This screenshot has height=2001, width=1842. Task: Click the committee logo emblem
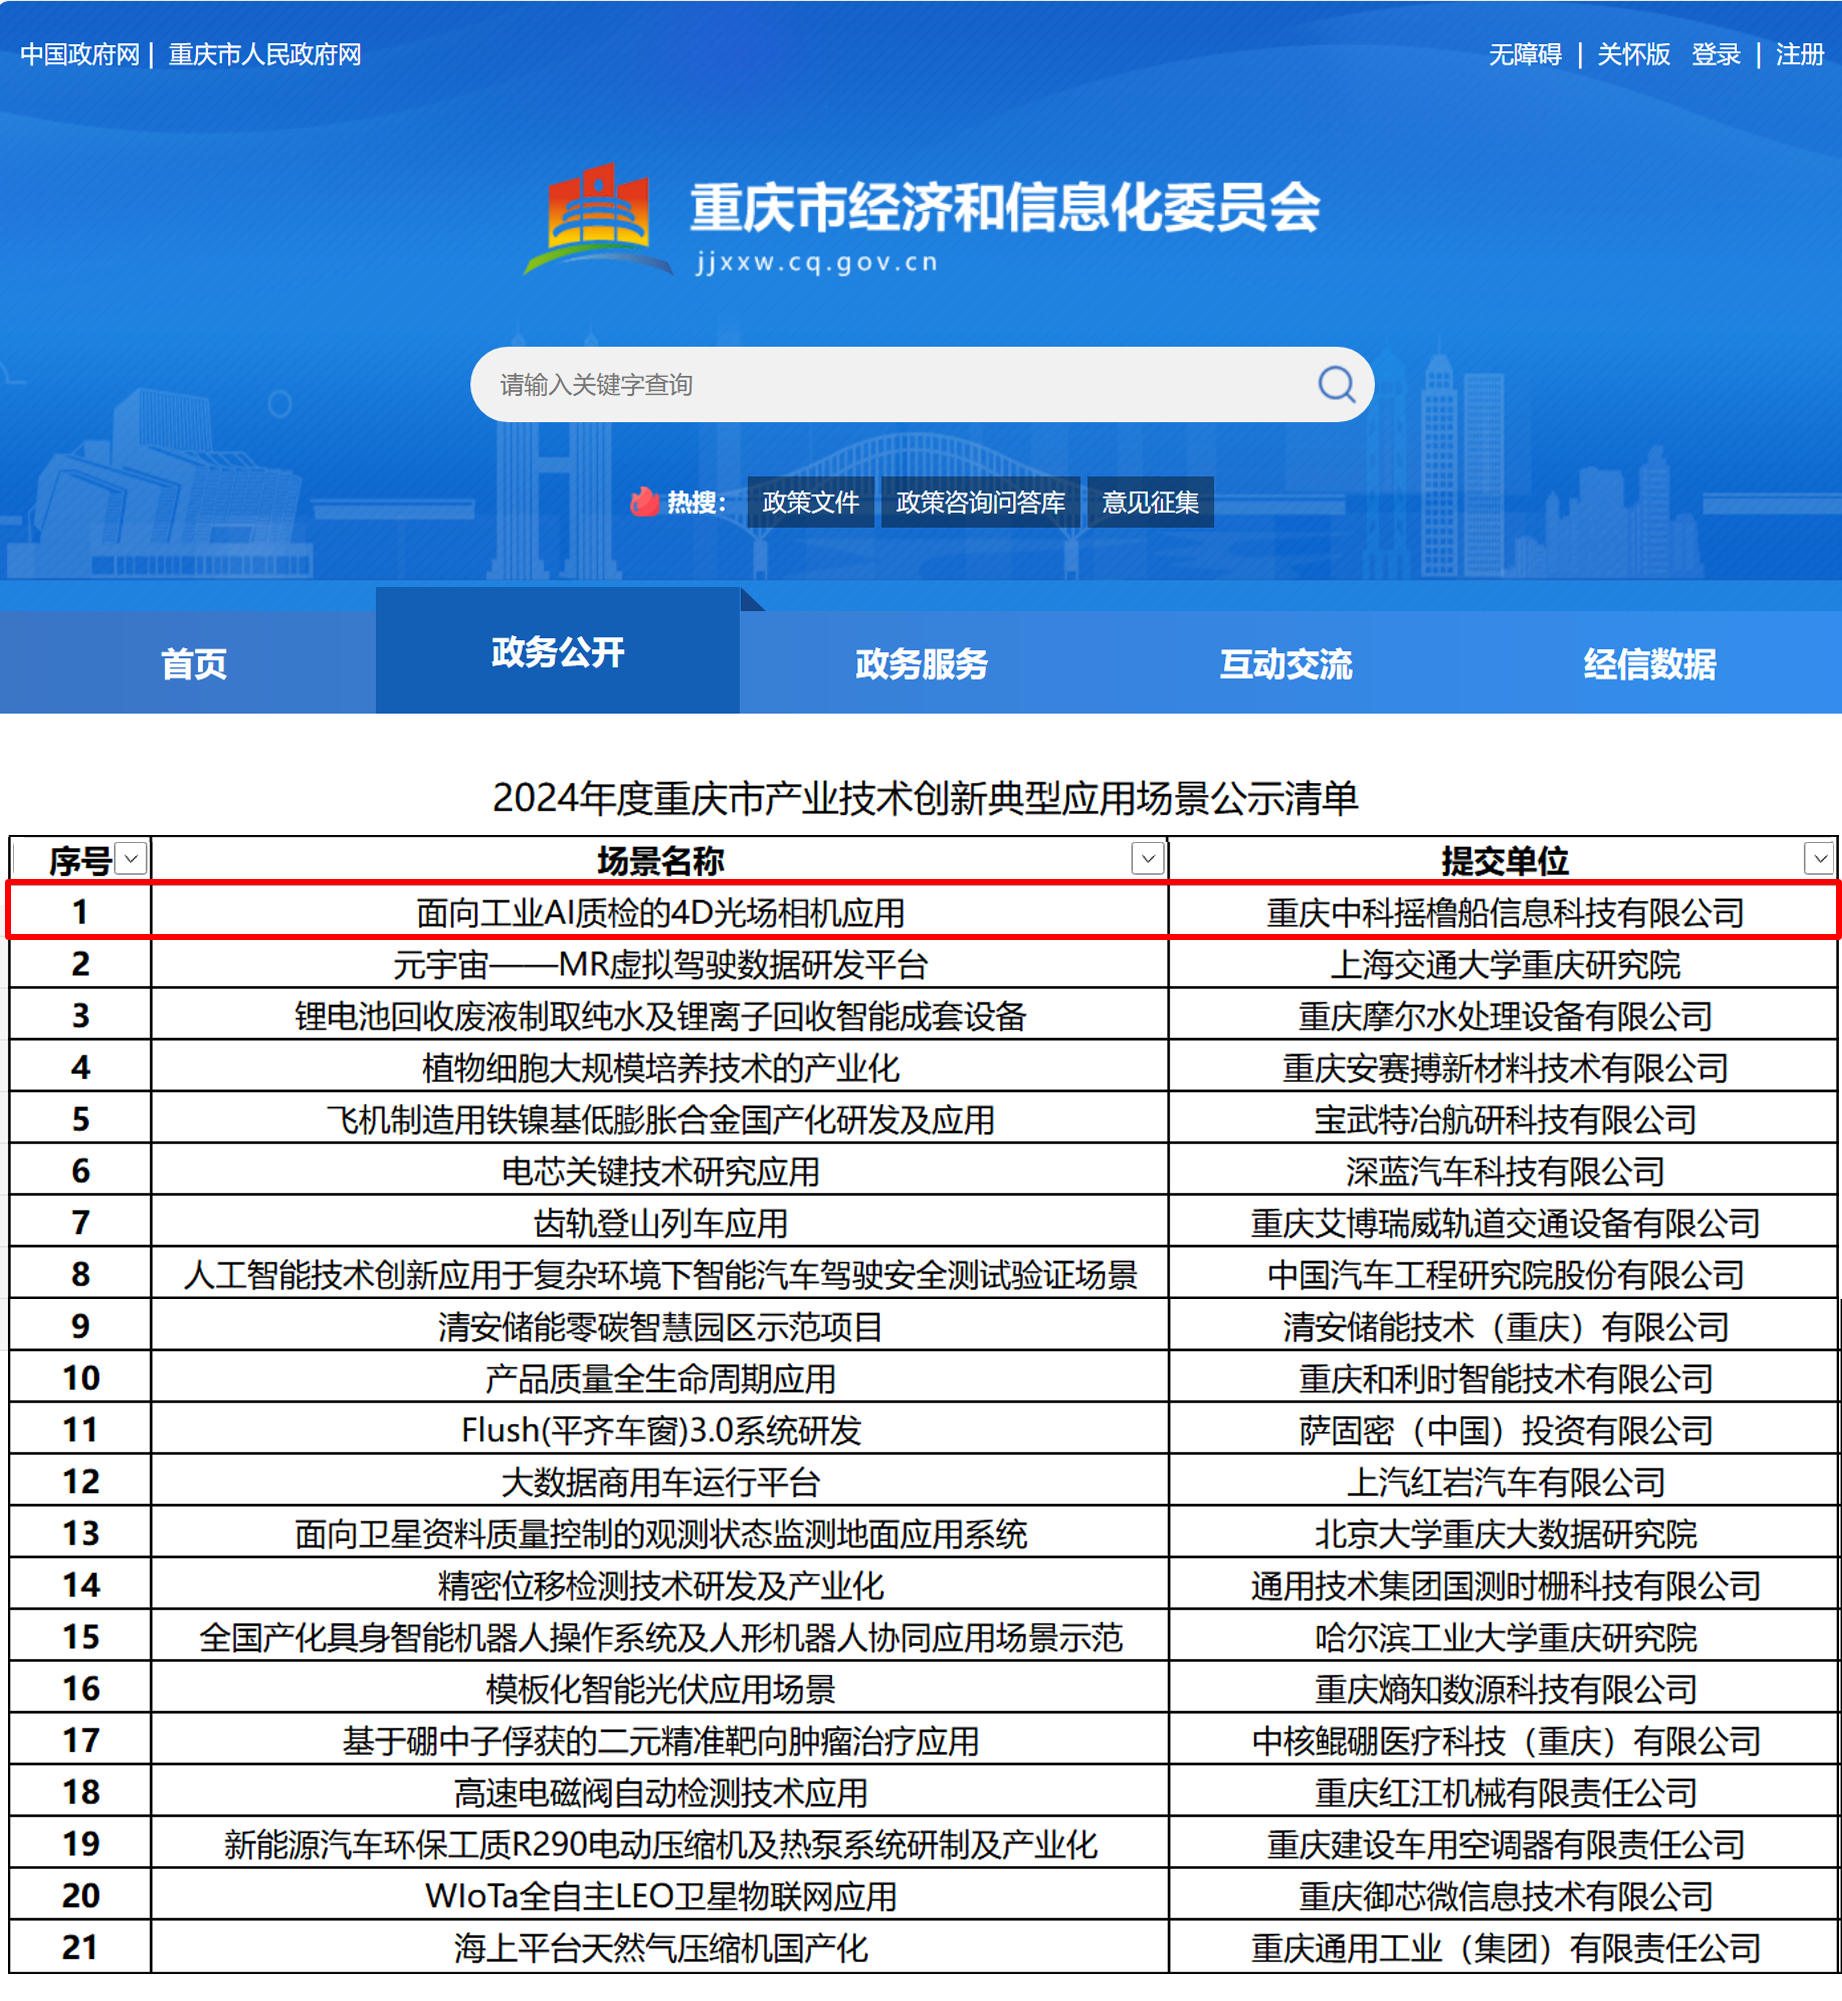[598, 220]
